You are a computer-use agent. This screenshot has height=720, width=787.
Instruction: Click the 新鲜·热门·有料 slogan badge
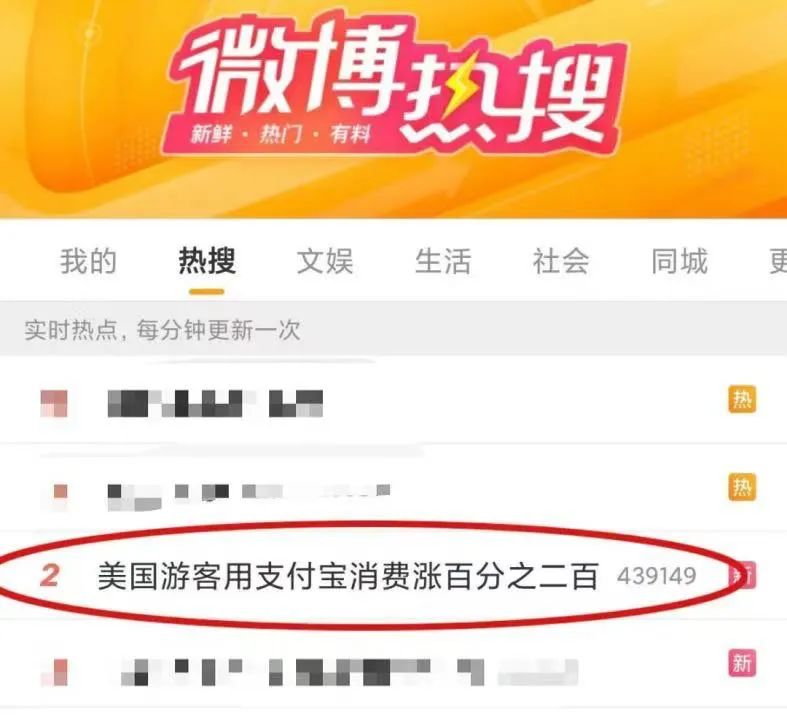coord(280,134)
